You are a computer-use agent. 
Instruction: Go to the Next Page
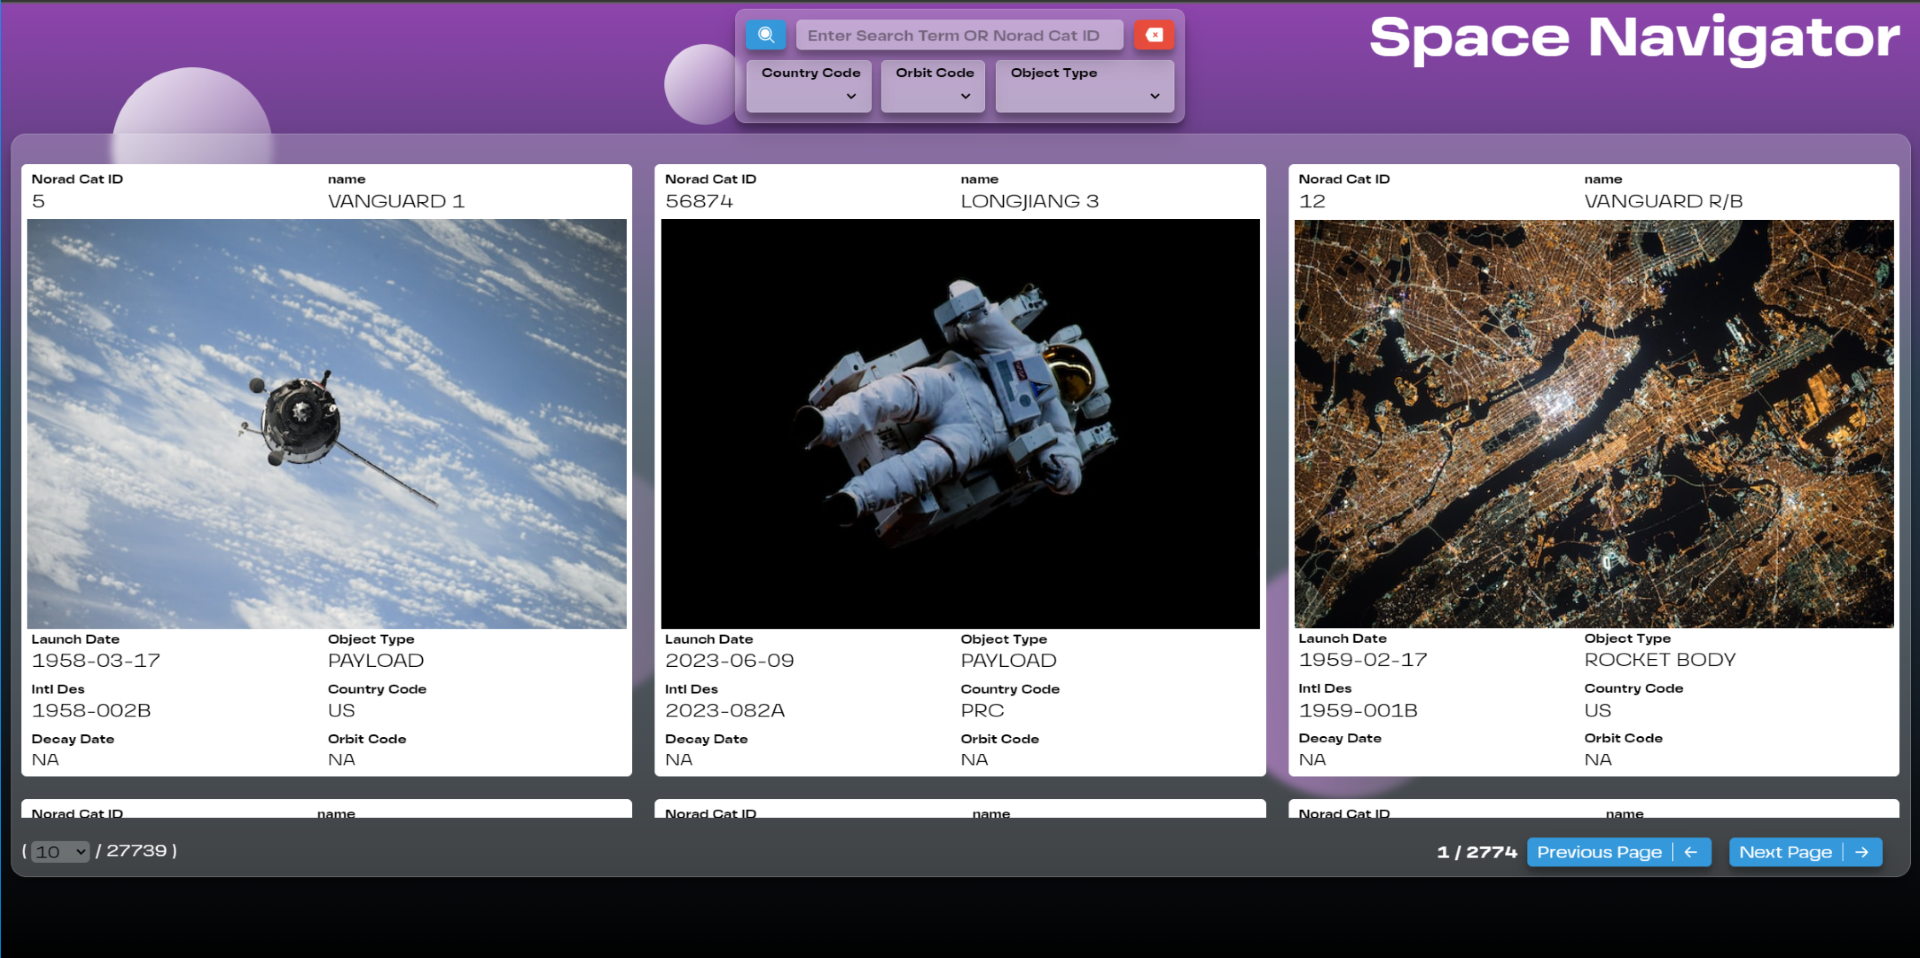pyautogui.click(x=1805, y=852)
